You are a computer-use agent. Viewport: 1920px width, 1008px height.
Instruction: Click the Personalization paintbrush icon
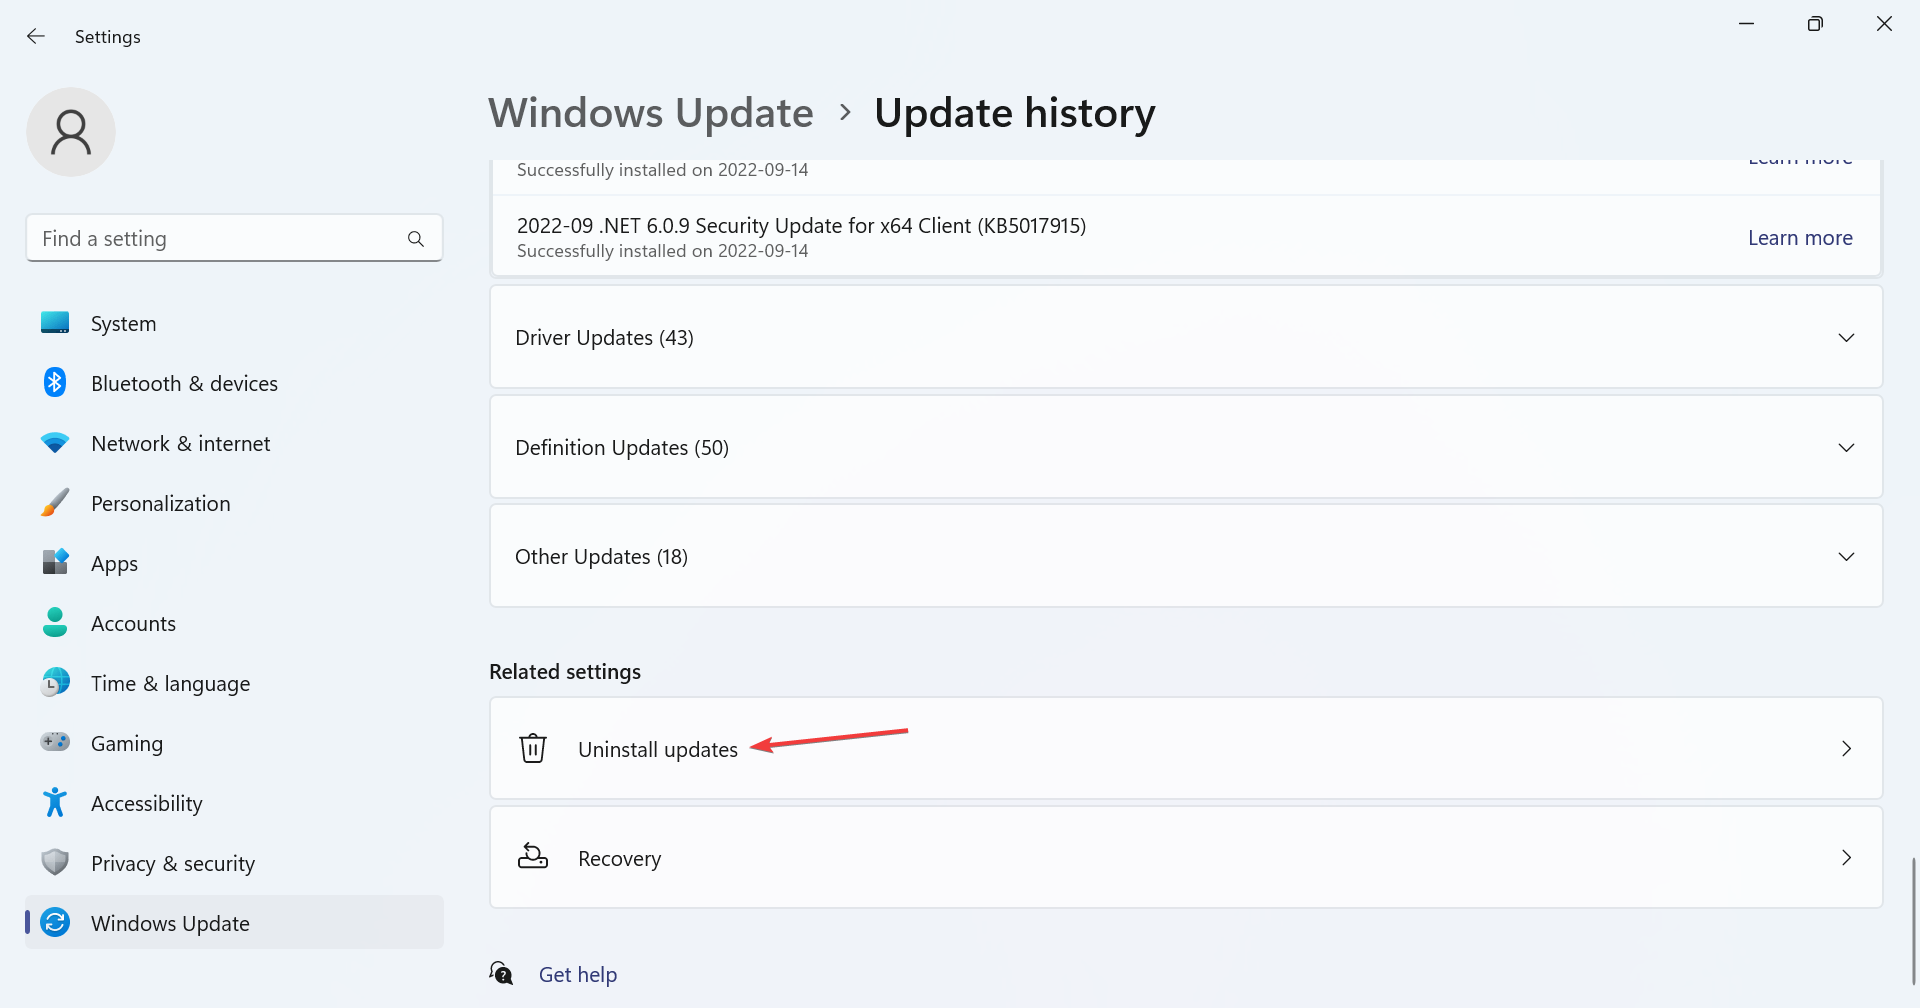click(x=55, y=503)
